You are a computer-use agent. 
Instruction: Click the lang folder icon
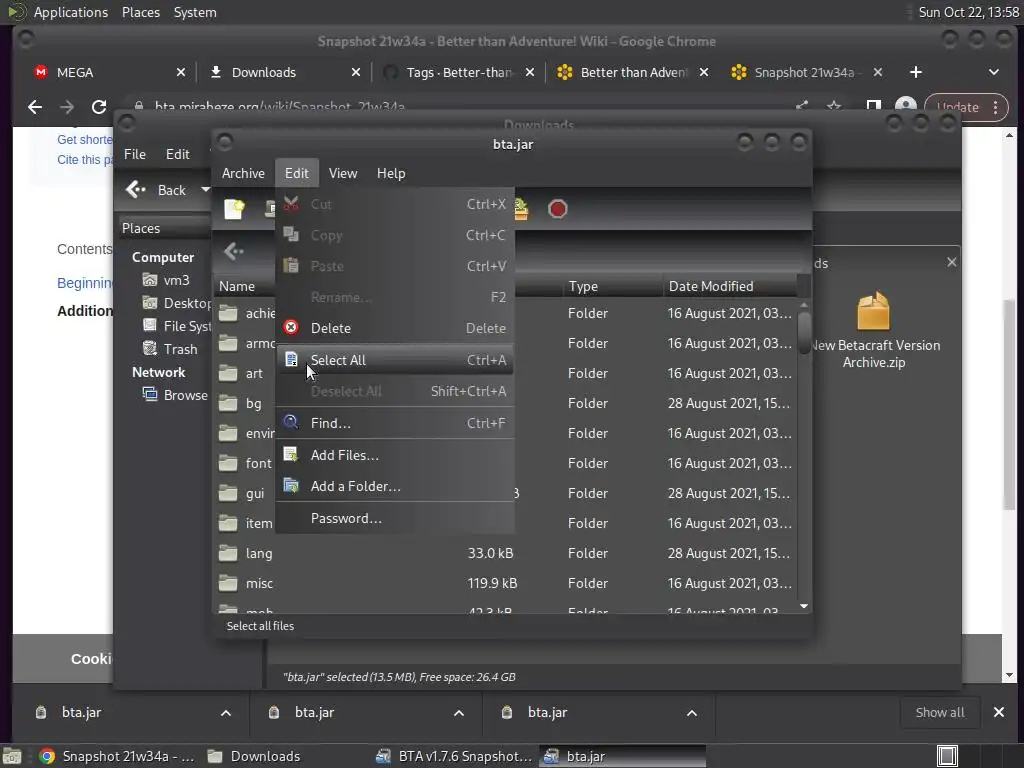pyautogui.click(x=228, y=553)
